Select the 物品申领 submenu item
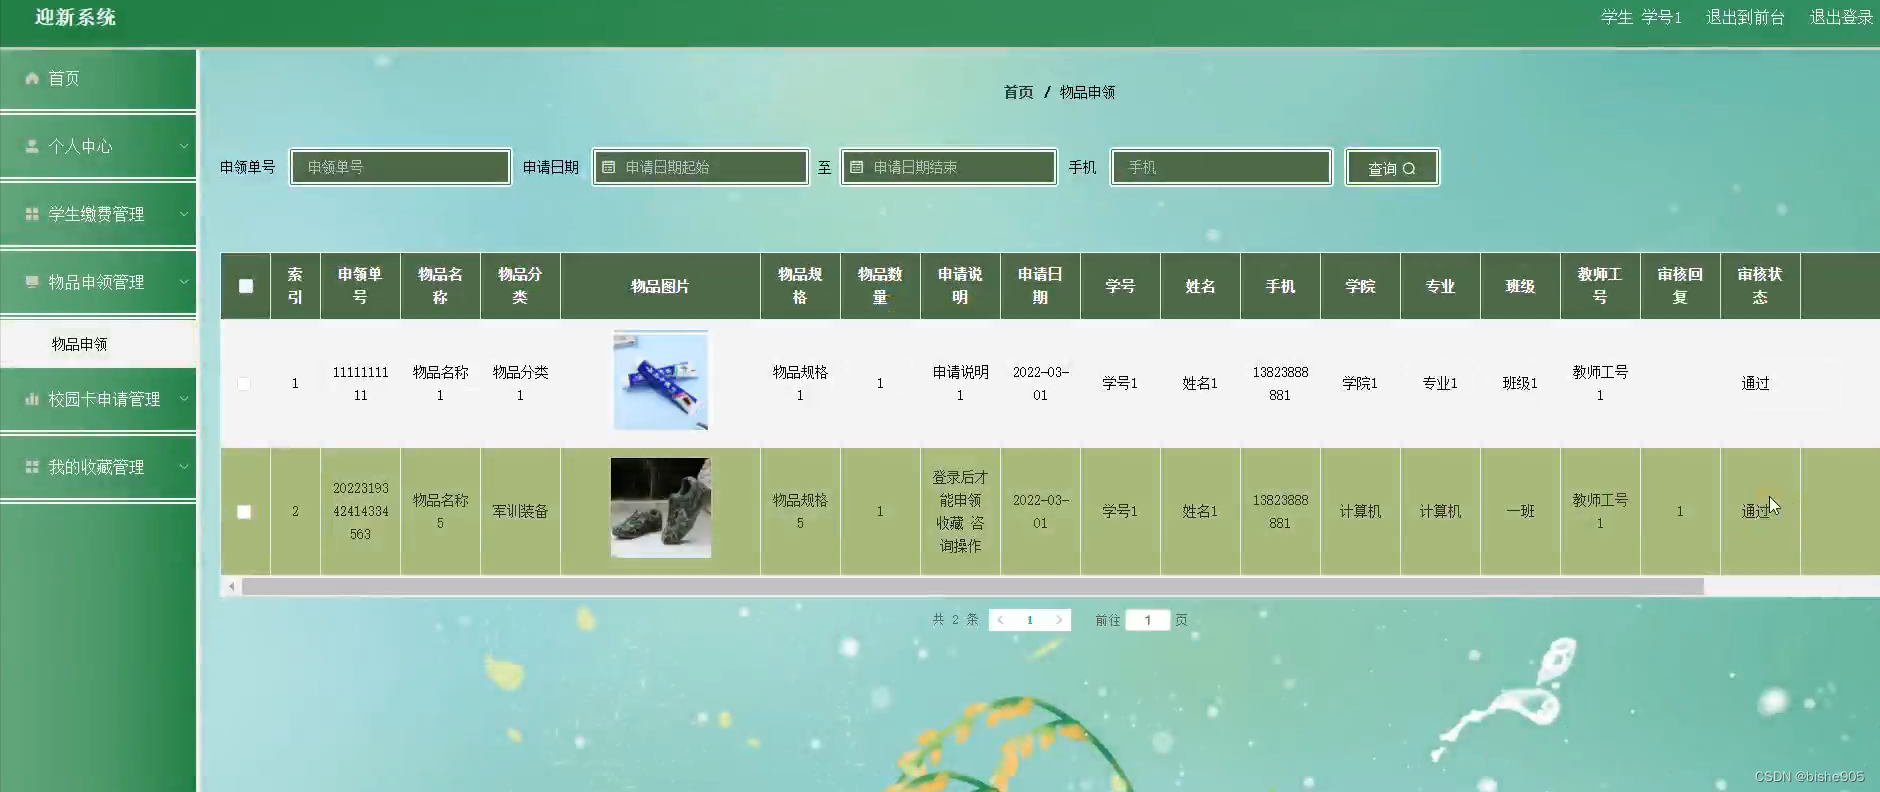Viewport: 1880px width, 792px height. pyautogui.click(x=98, y=344)
